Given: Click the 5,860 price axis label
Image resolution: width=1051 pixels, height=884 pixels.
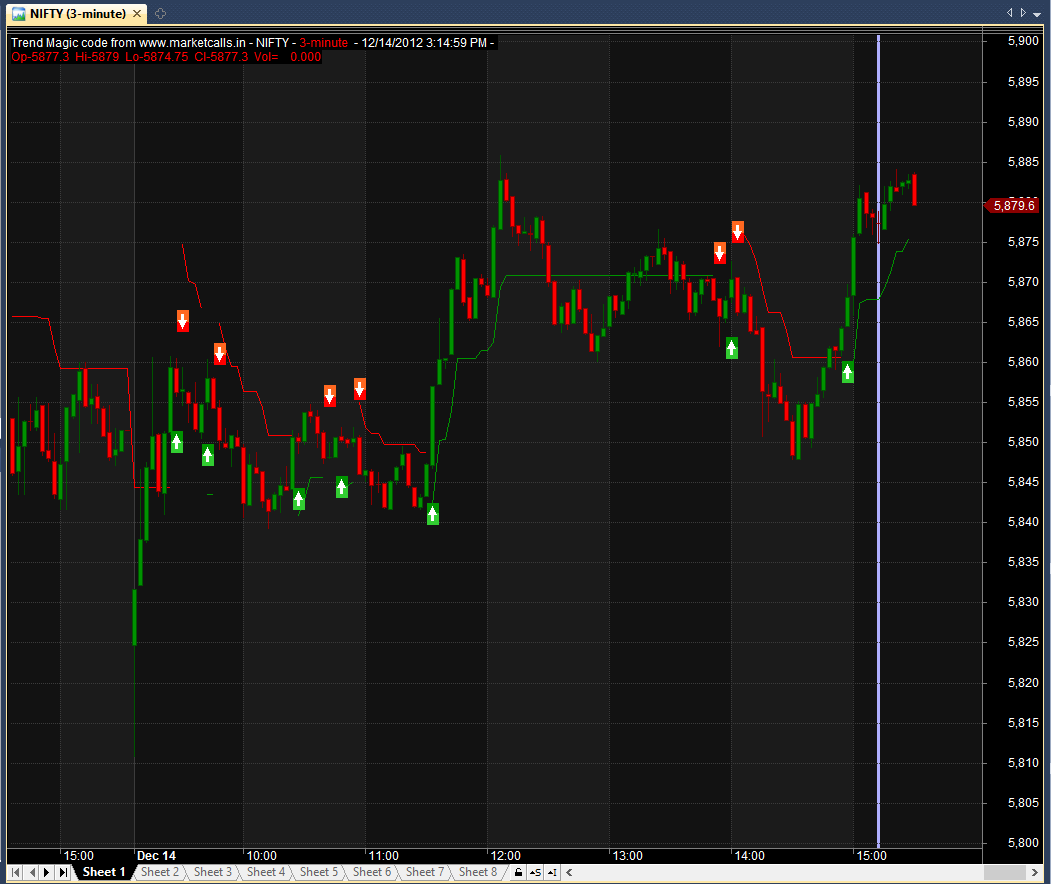Looking at the screenshot, I should point(1023,362).
